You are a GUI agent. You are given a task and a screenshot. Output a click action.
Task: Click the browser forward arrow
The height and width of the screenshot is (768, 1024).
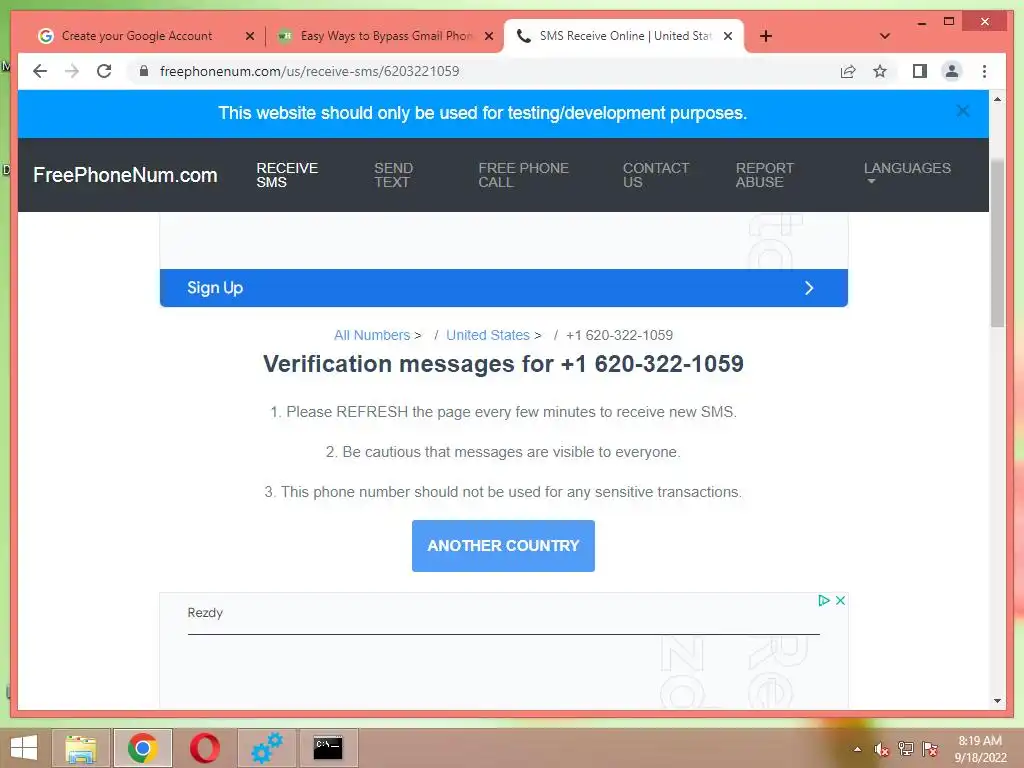(72, 71)
